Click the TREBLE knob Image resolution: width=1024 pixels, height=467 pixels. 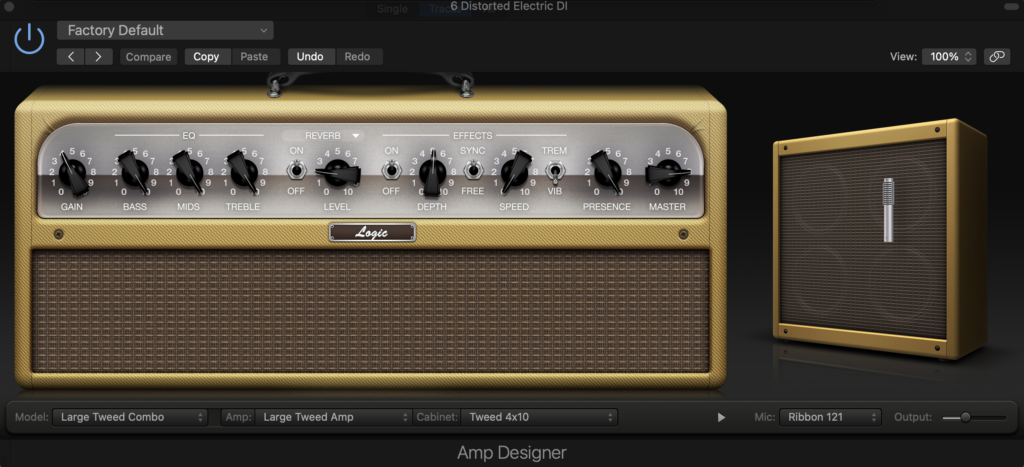(243, 173)
